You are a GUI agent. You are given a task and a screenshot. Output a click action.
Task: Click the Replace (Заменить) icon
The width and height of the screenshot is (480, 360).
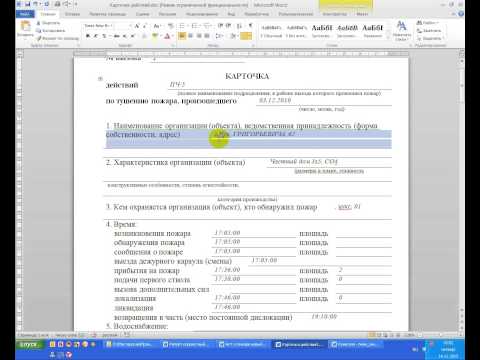click(x=419, y=31)
